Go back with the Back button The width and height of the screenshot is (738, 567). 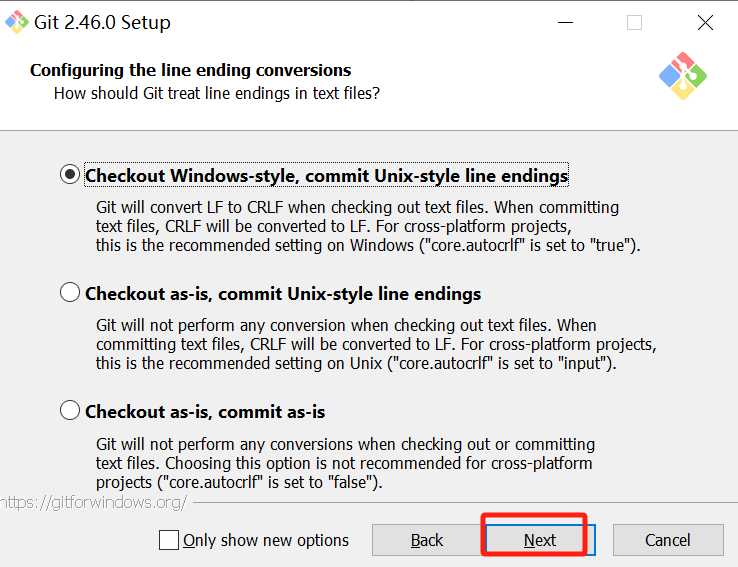point(427,540)
